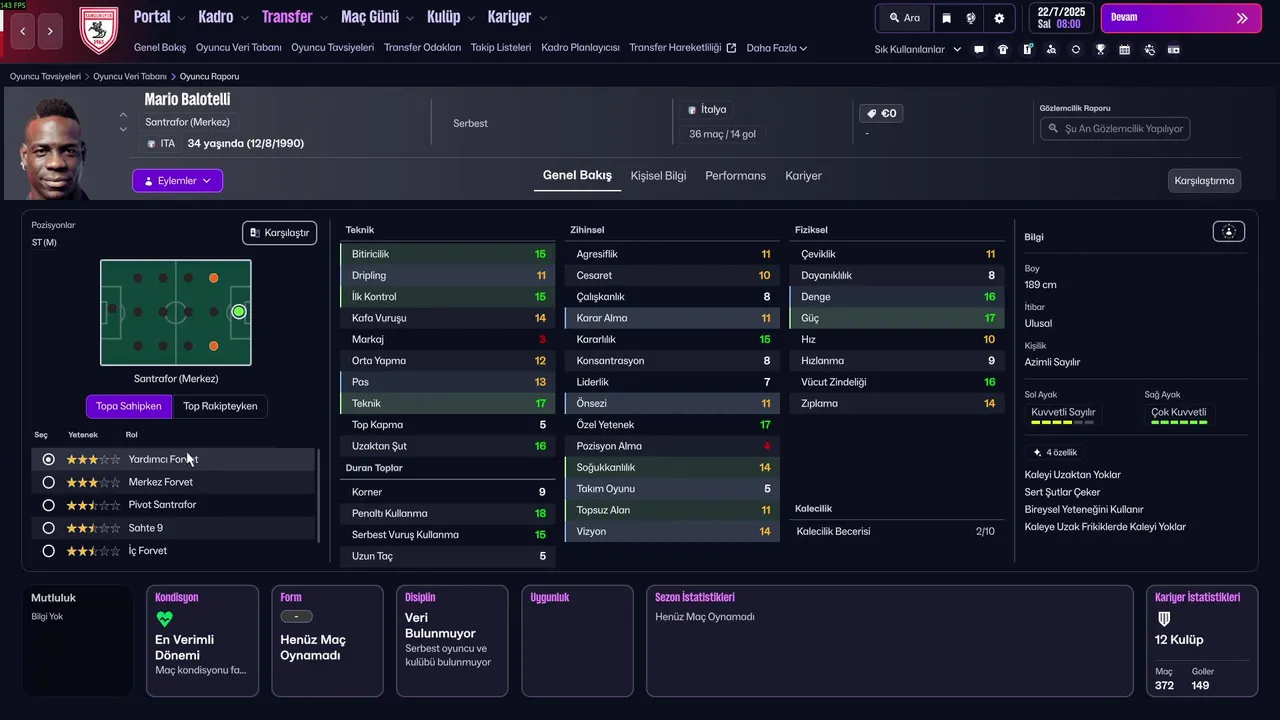Open Kariyer player tab

(x=803, y=176)
